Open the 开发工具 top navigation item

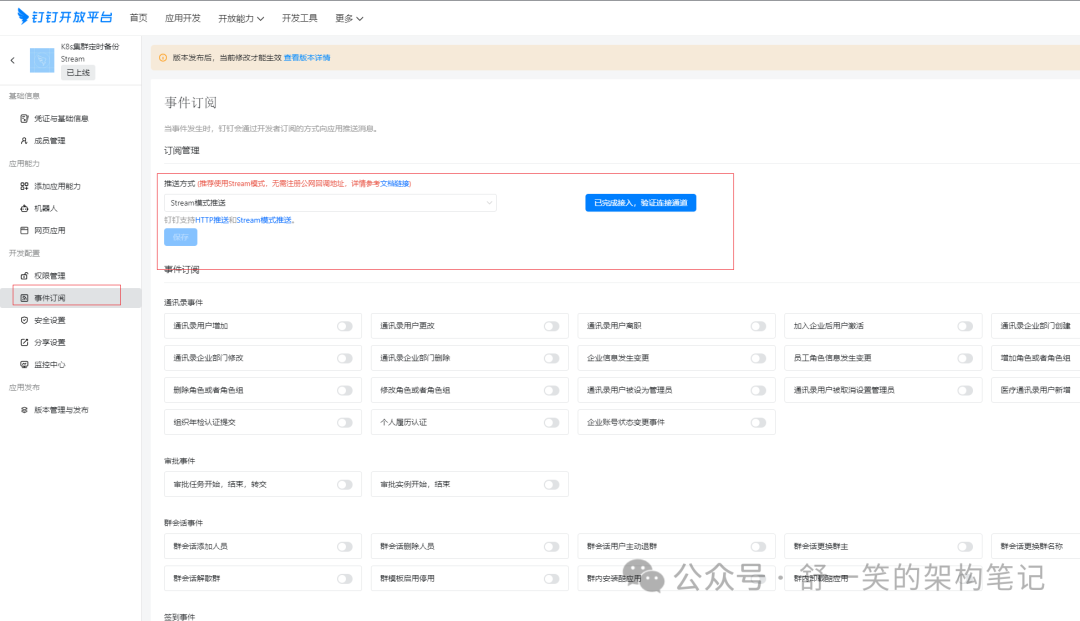[300, 18]
